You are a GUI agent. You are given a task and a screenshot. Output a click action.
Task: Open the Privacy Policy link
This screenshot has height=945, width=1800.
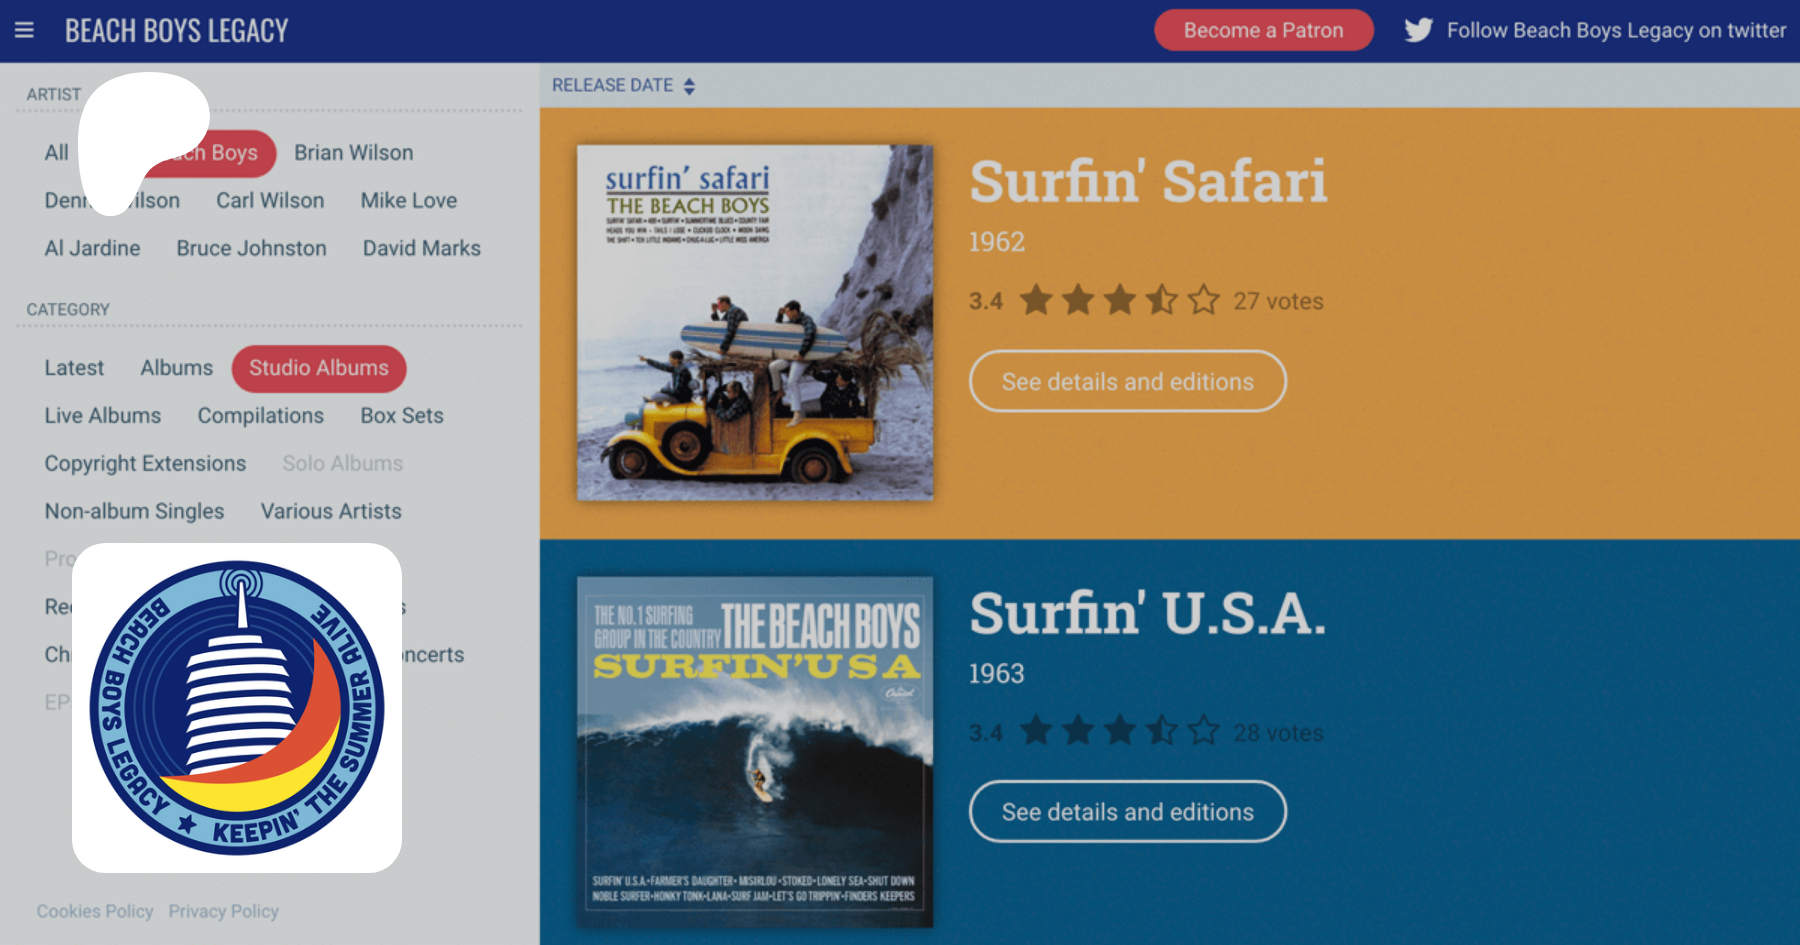[x=223, y=911]
